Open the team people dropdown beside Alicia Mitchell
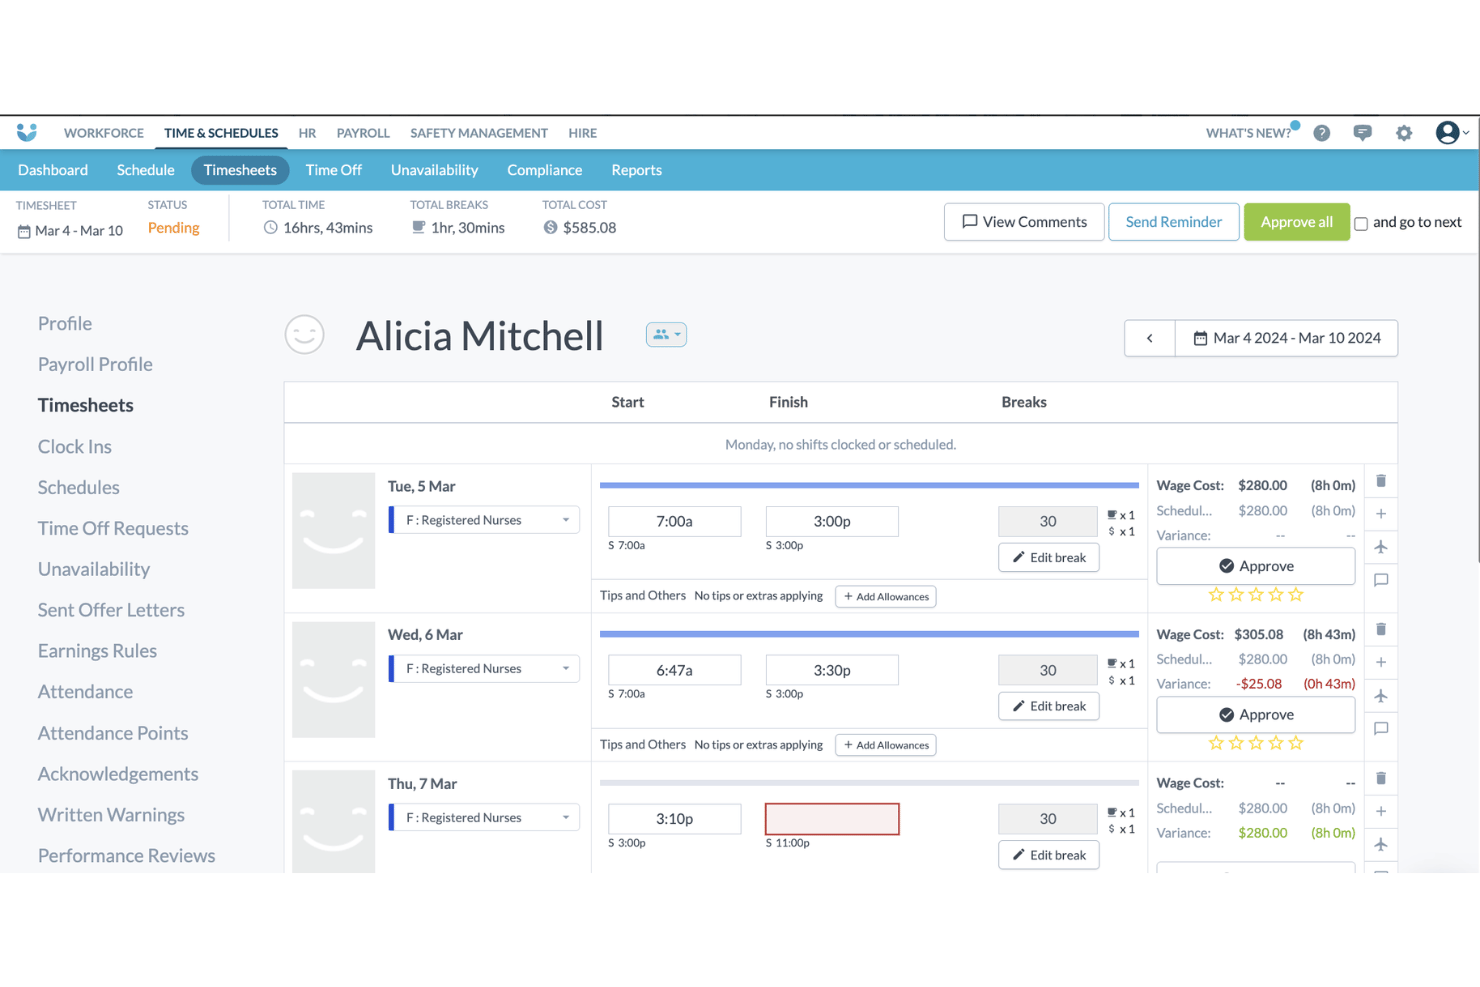 point(666,335)
